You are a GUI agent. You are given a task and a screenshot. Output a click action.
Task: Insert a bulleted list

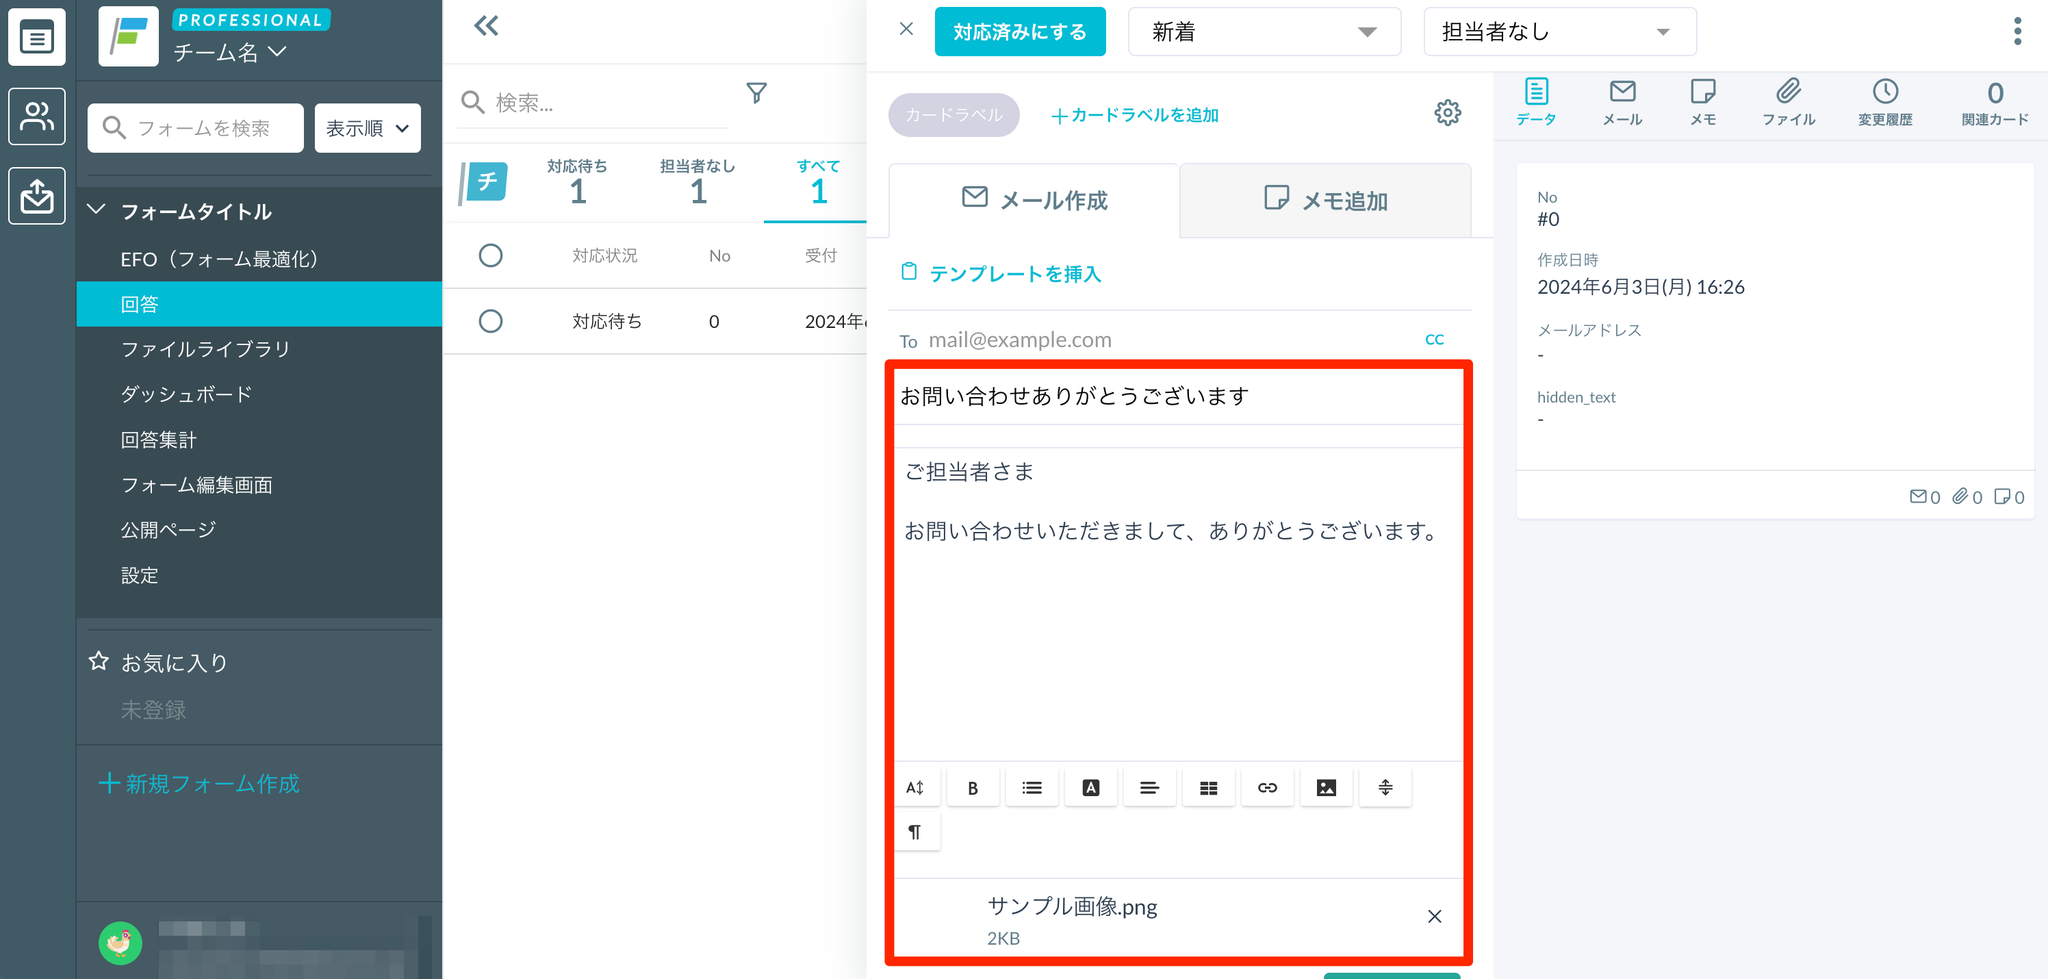click(x=1032, y=788)
